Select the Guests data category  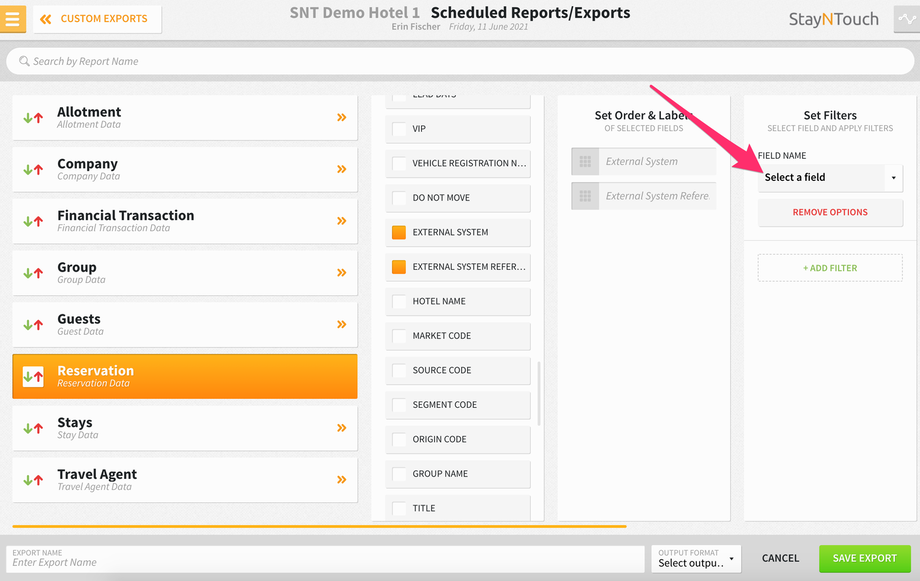point(185,324)
